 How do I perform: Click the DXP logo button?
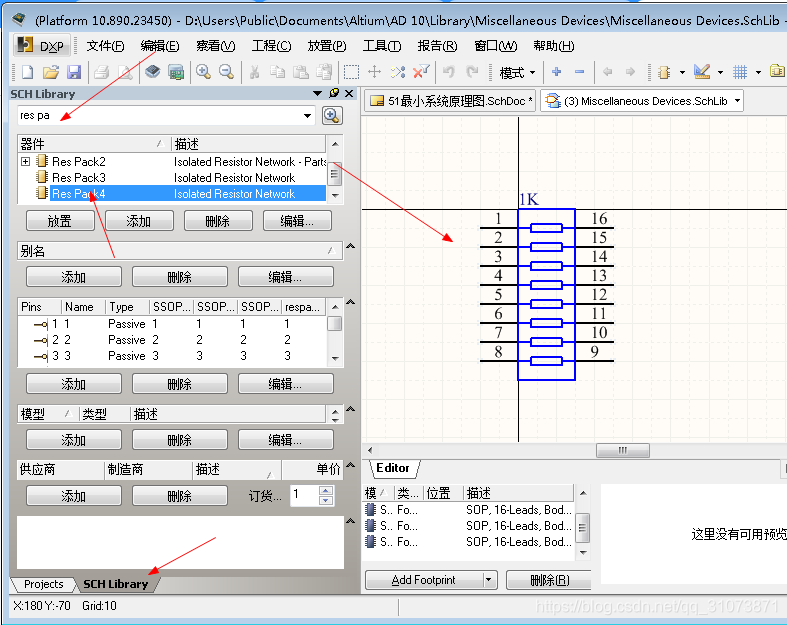point(41,46)
